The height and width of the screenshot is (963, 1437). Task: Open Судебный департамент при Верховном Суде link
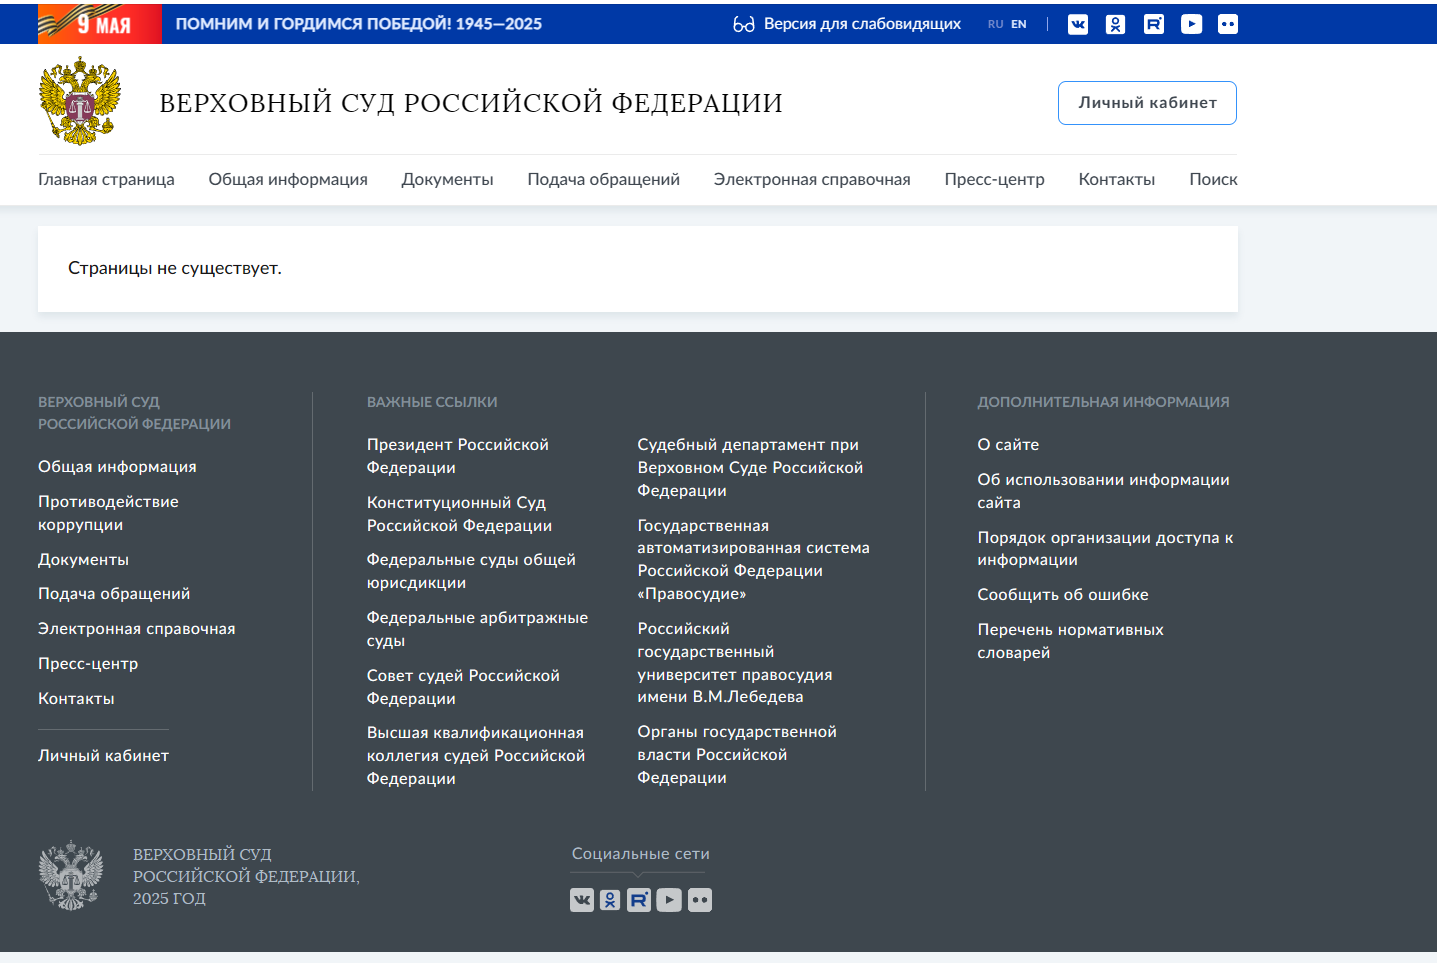[x=750, y=467]
